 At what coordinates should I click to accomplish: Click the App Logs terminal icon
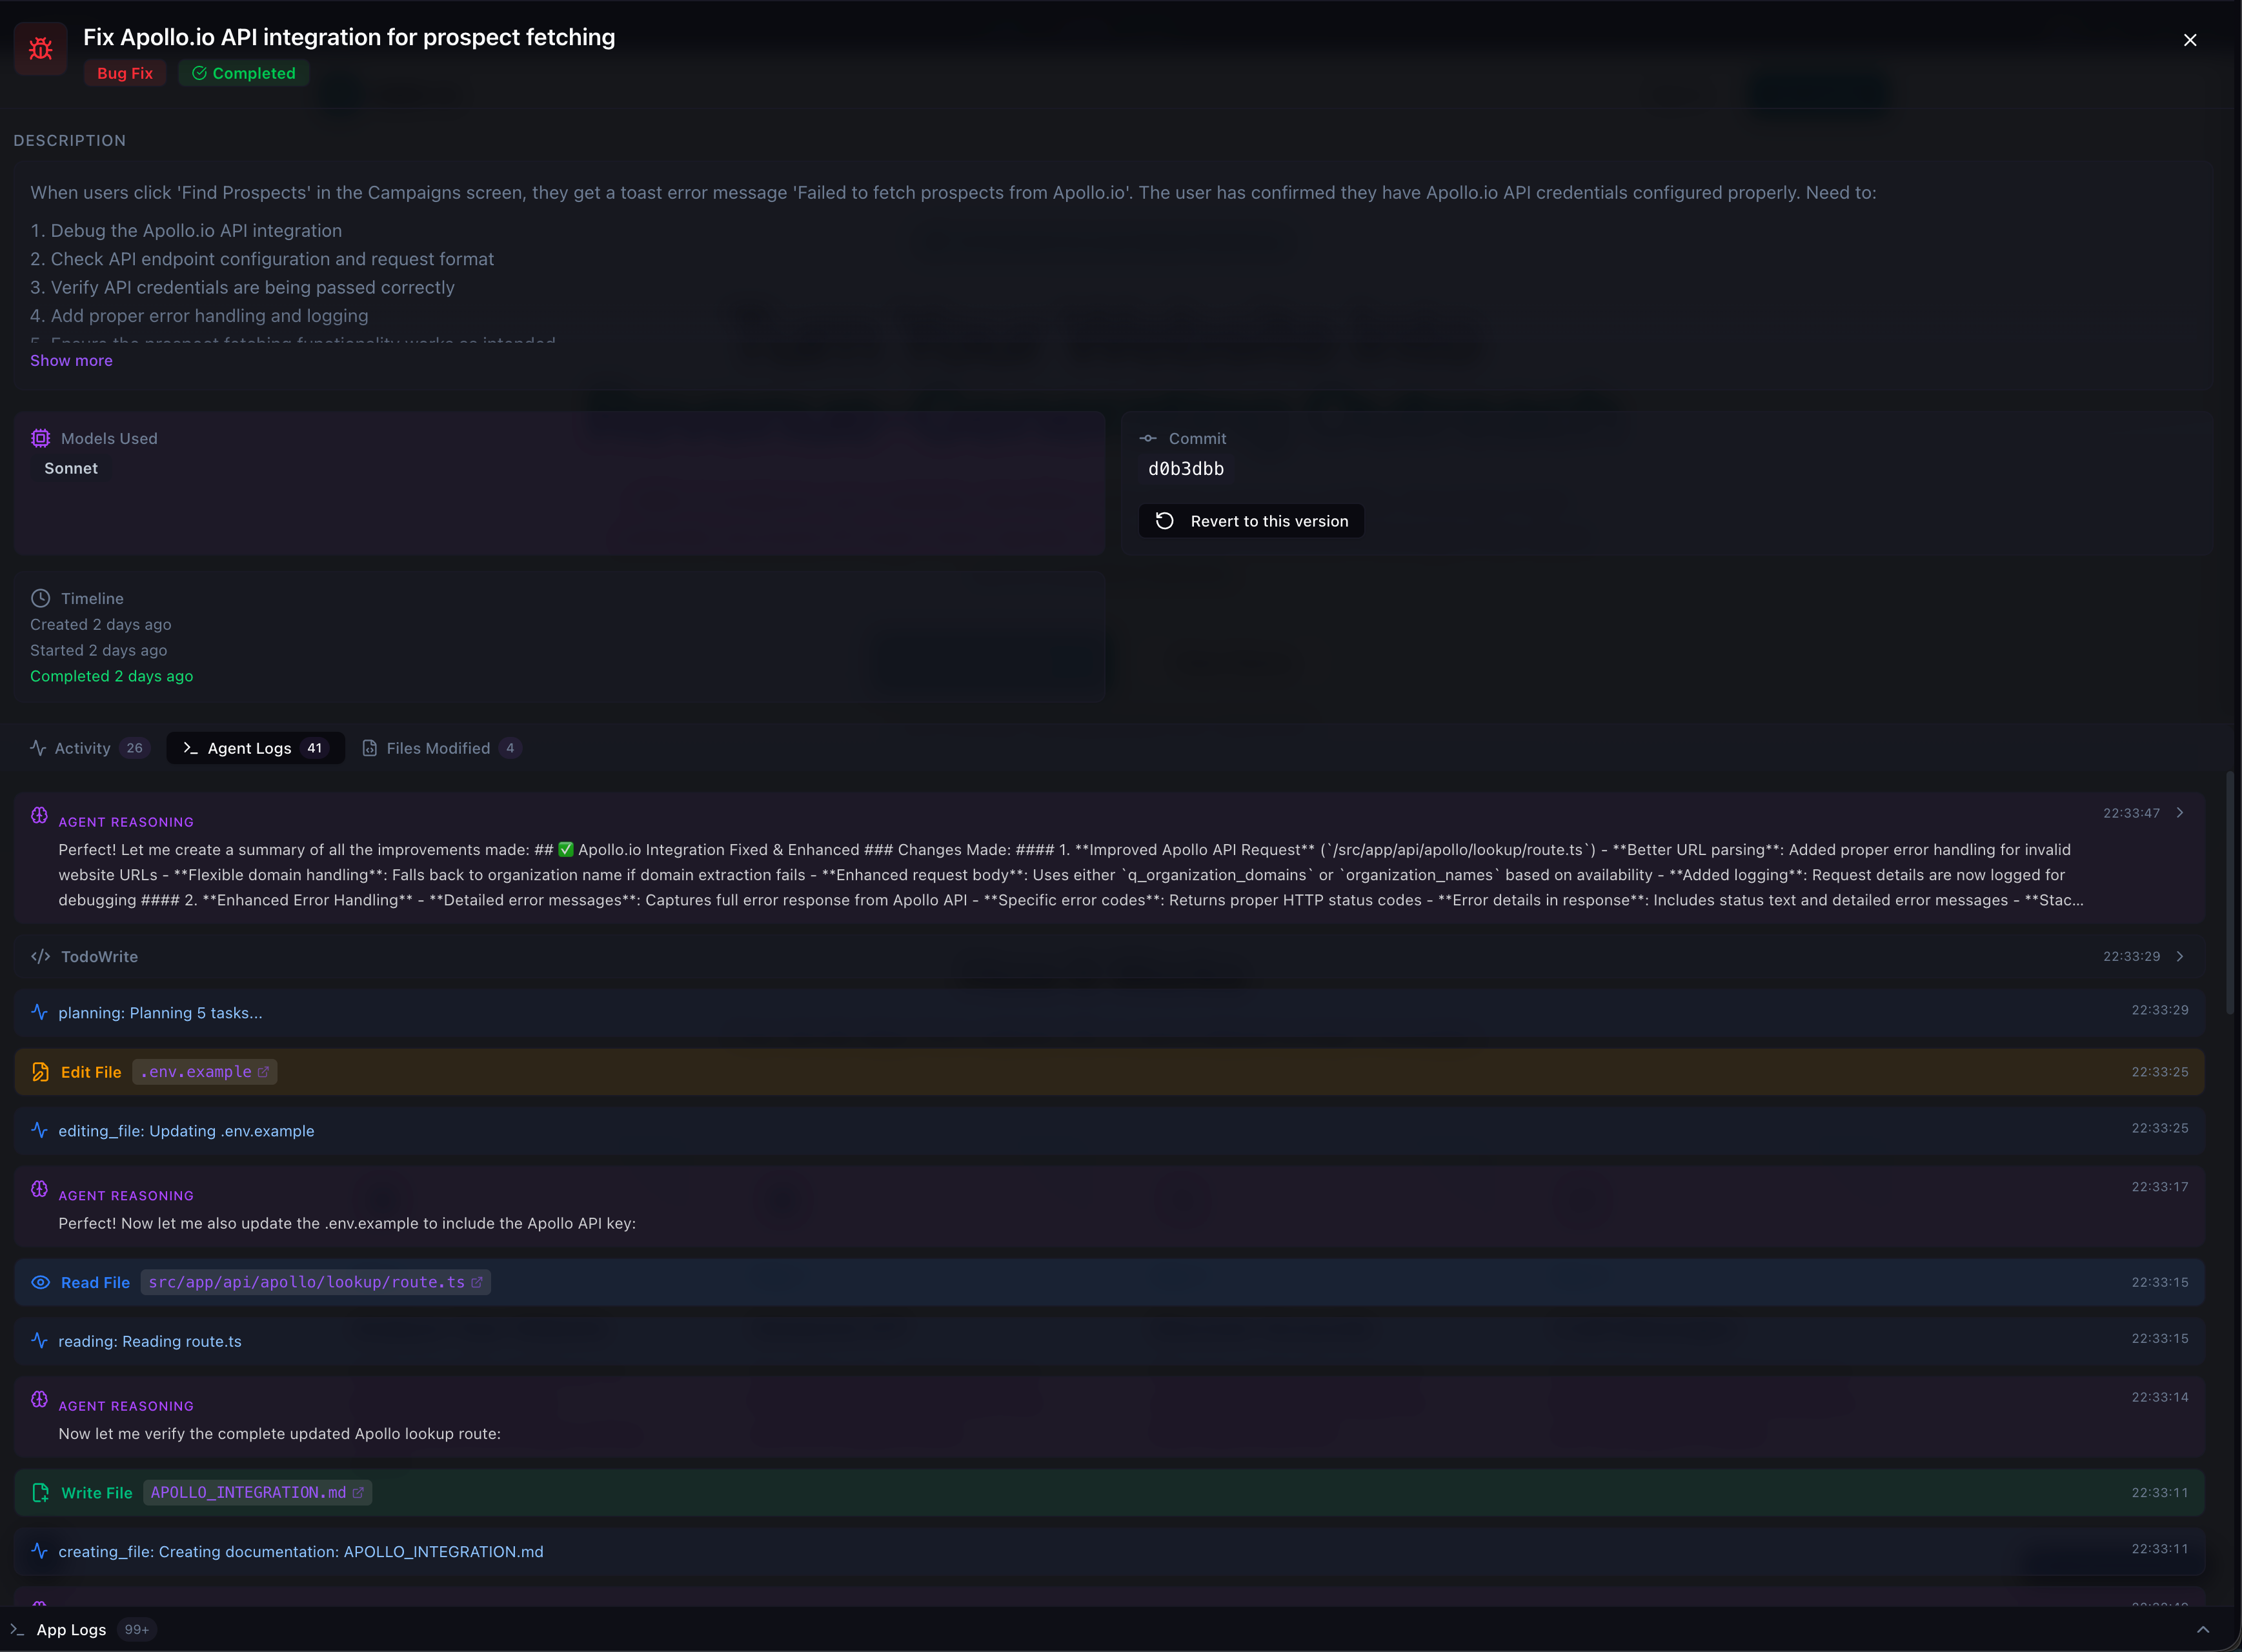point(17,1629)
